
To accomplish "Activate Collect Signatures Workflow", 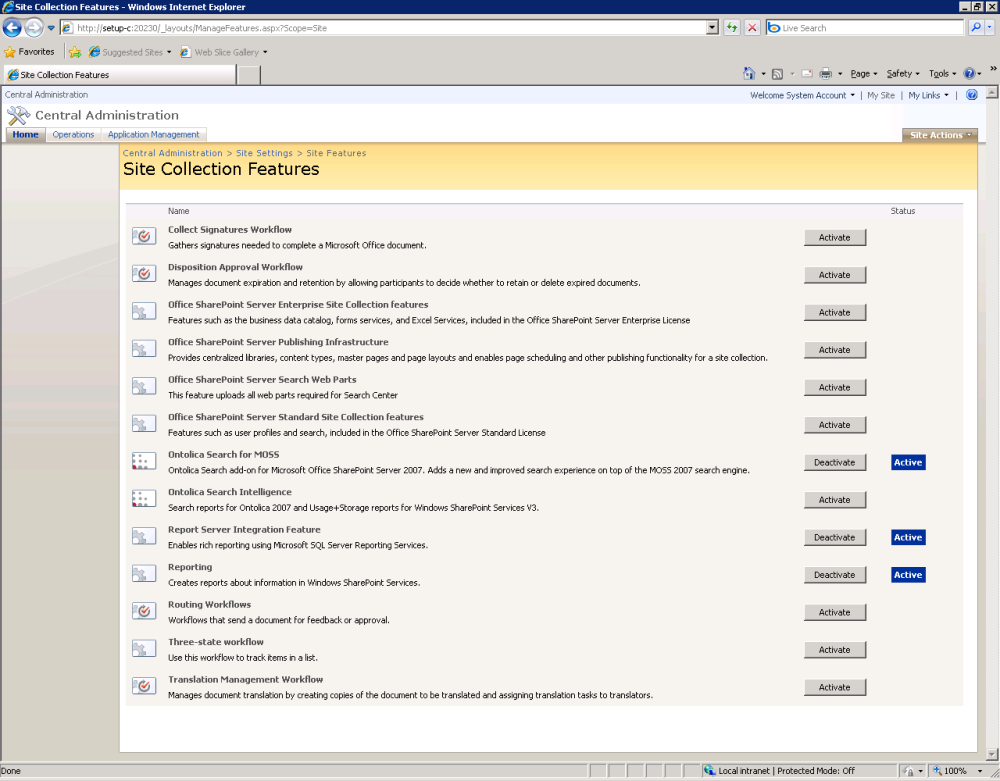I will 834,237.
